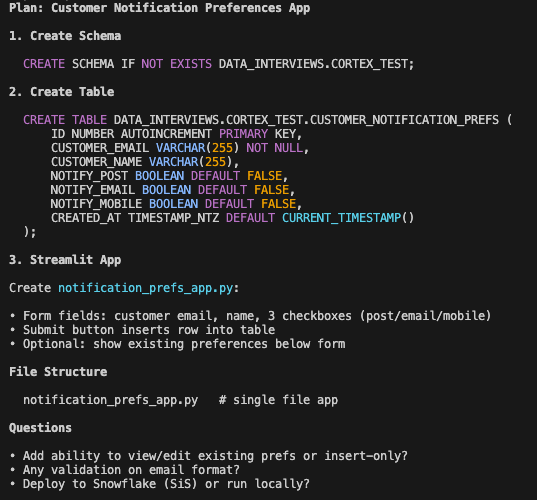The image size is (537, 500).
Task: Open the notification_prefs_app.py file reference
Action: [x=146, y=288]
